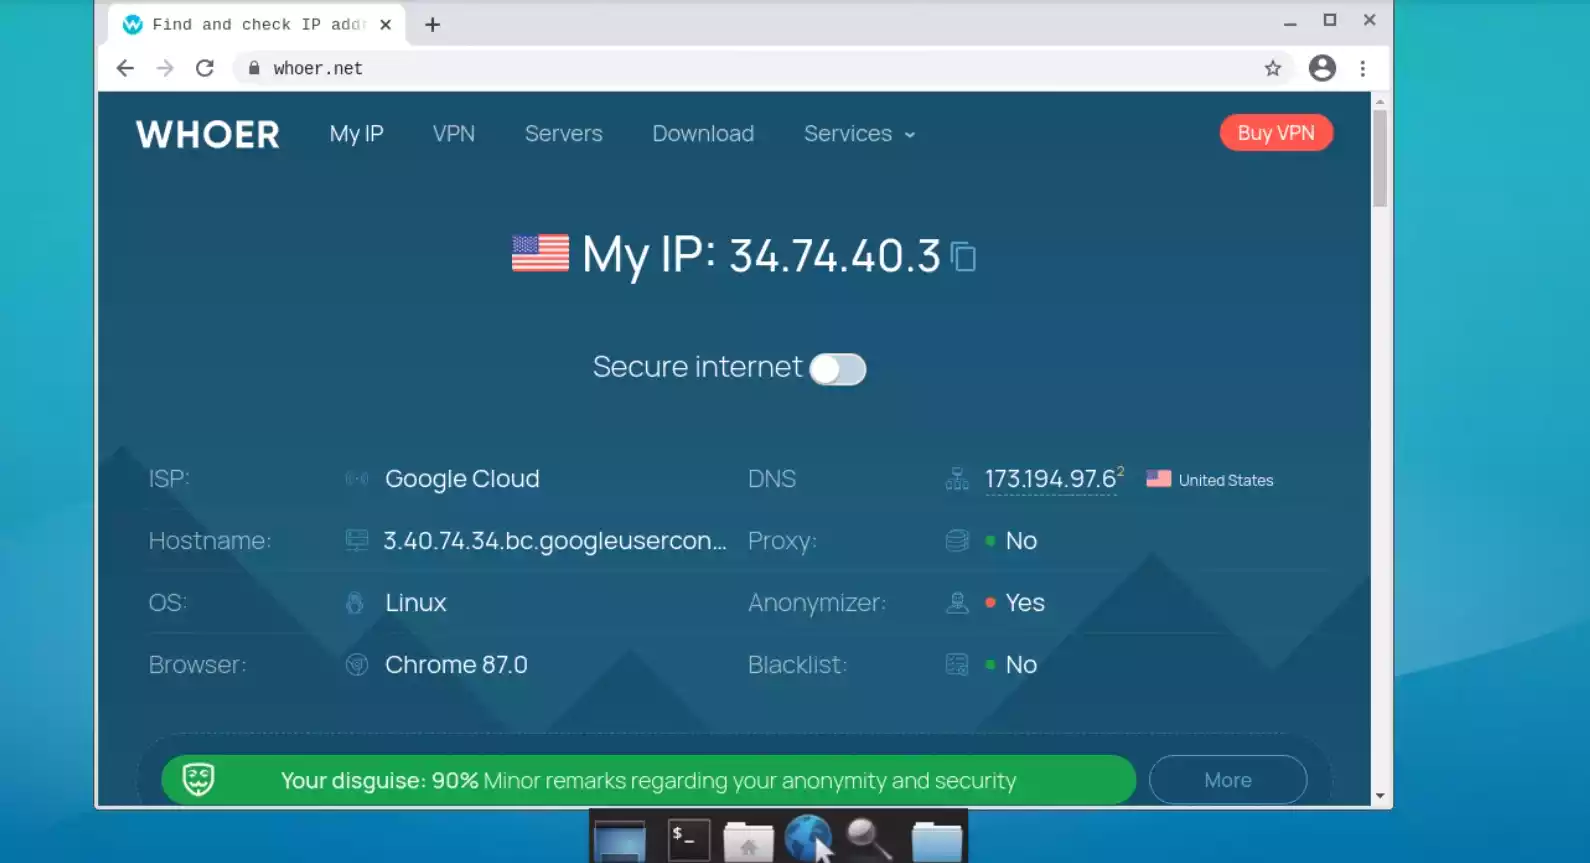Click the Anonymizer person icon
The image size is (1590, 863).
click(957, 603)
